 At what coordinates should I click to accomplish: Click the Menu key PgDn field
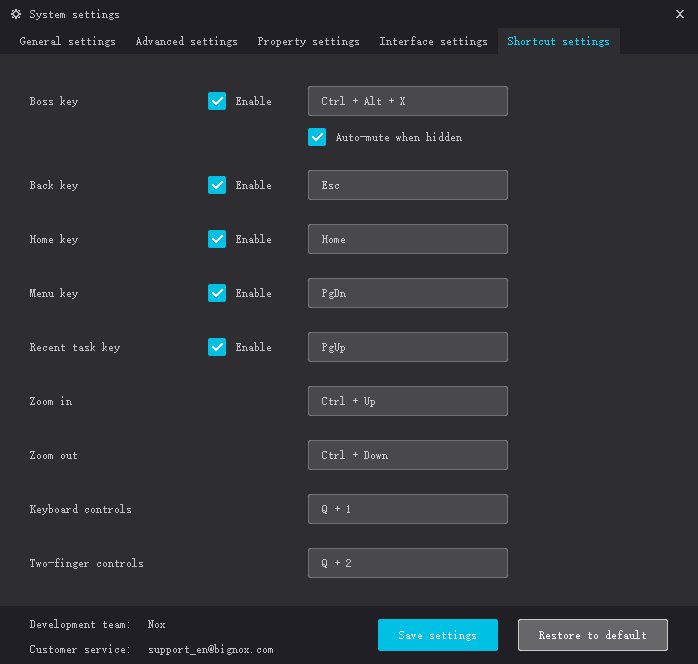click(407, 293)
